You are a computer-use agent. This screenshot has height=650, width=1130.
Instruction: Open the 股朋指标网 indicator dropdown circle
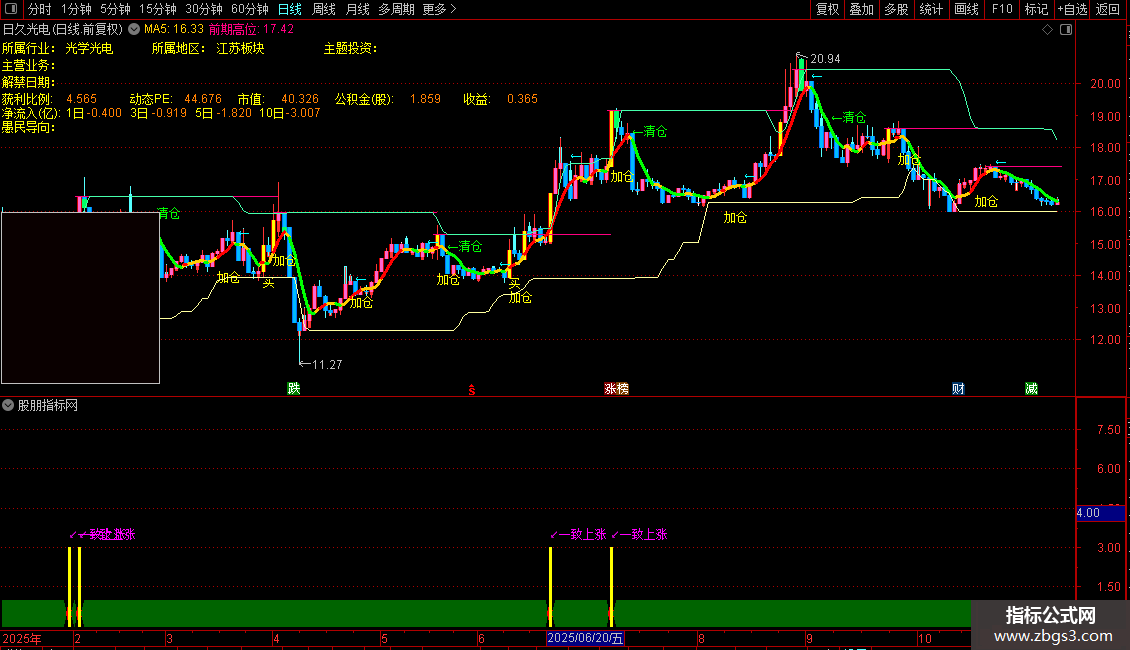point(8,406)
